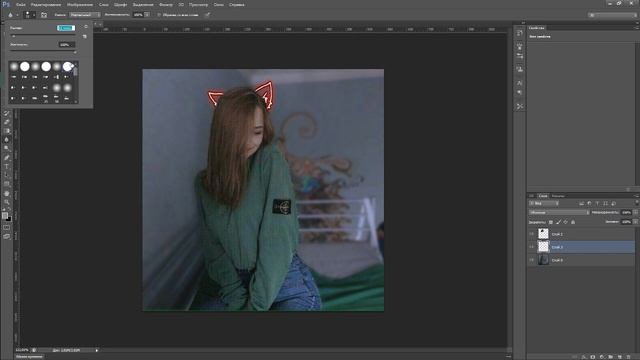The width and height of the screenshot is (640, 360).
Task: Open the Выделение menu
Action: 143,4
